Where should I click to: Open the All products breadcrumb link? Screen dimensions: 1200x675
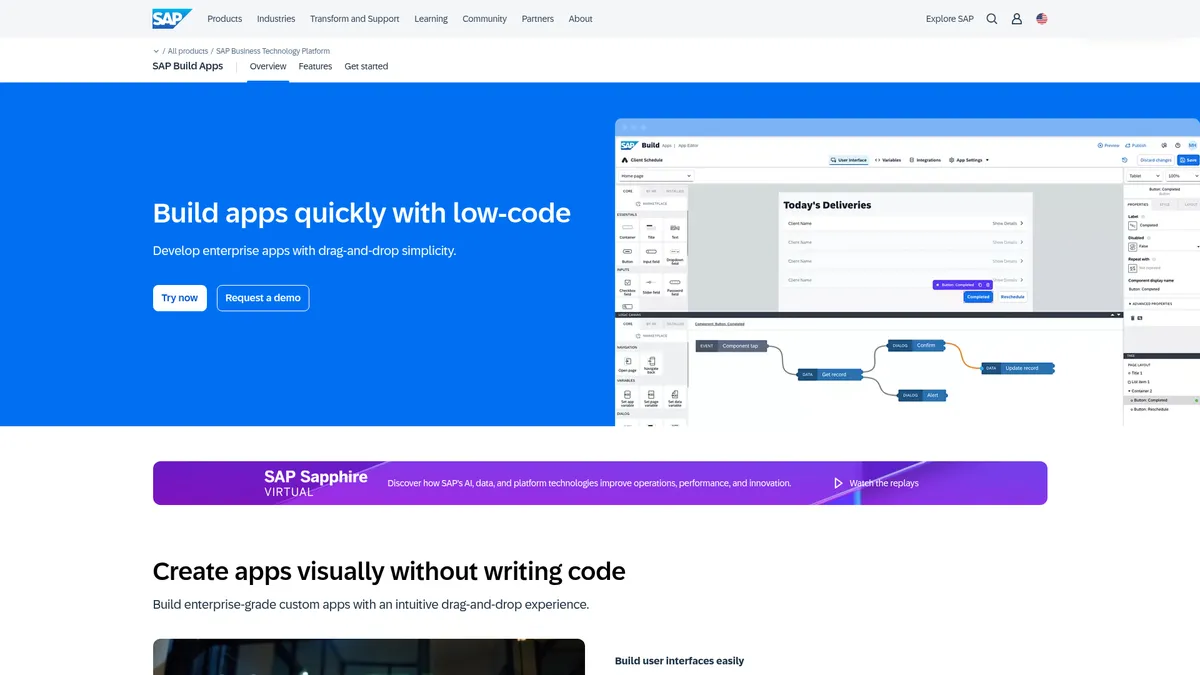[x=188, y=51]
